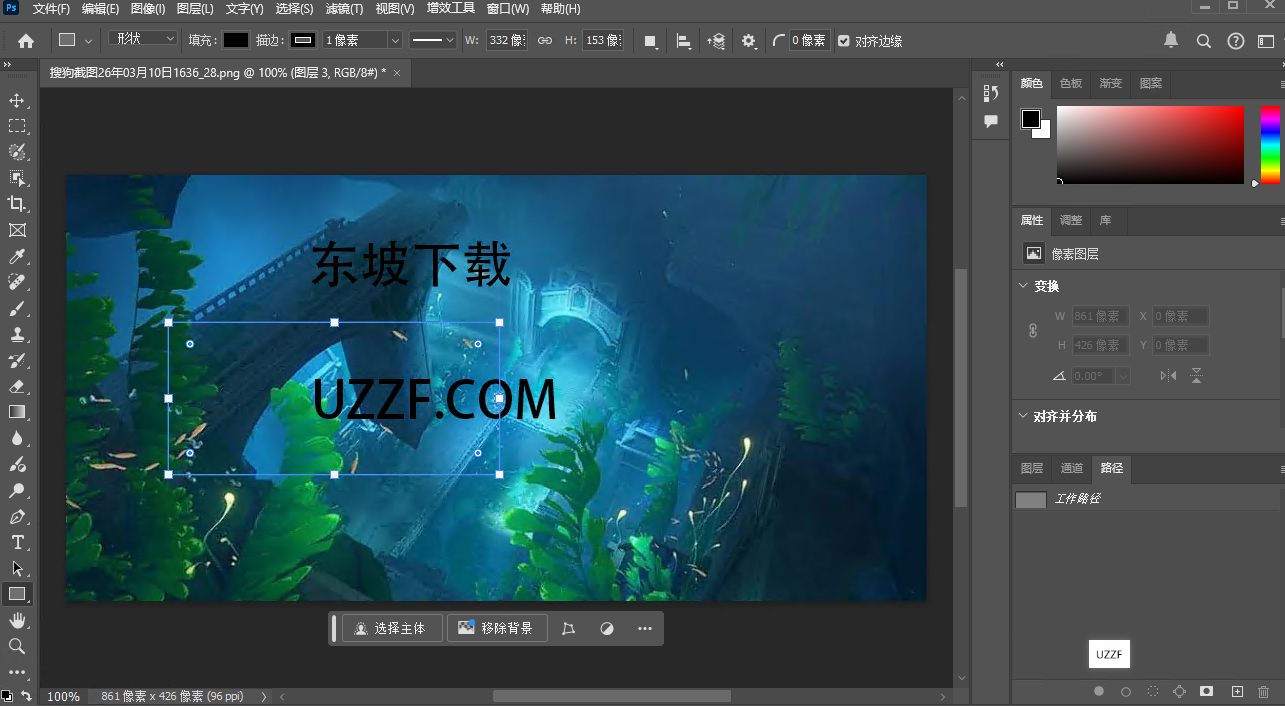1285x706 pixels.
Task: Select the Eyedropper tool
Action: click(x=17, y=257)
